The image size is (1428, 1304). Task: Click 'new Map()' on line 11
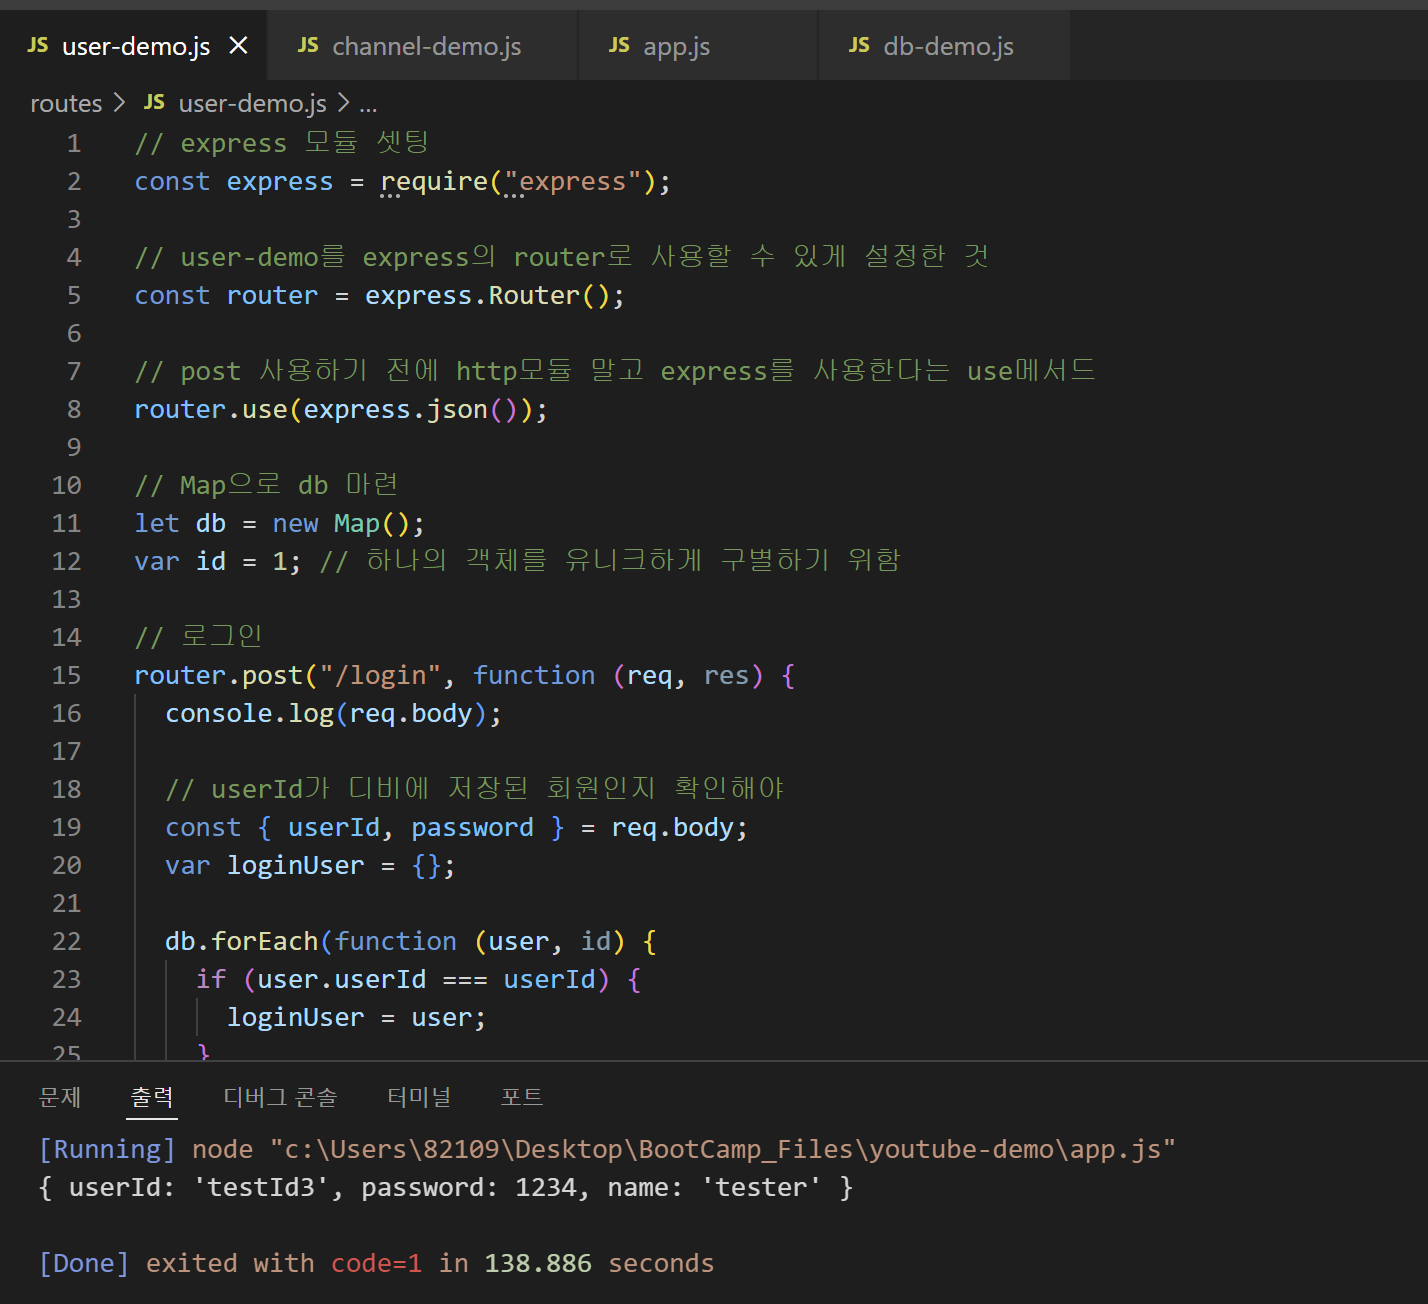(341, 524)
